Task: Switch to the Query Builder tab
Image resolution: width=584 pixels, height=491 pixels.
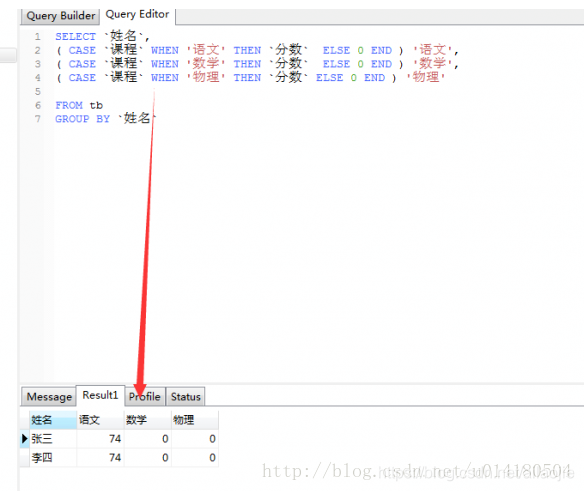Action: (60, 16)
